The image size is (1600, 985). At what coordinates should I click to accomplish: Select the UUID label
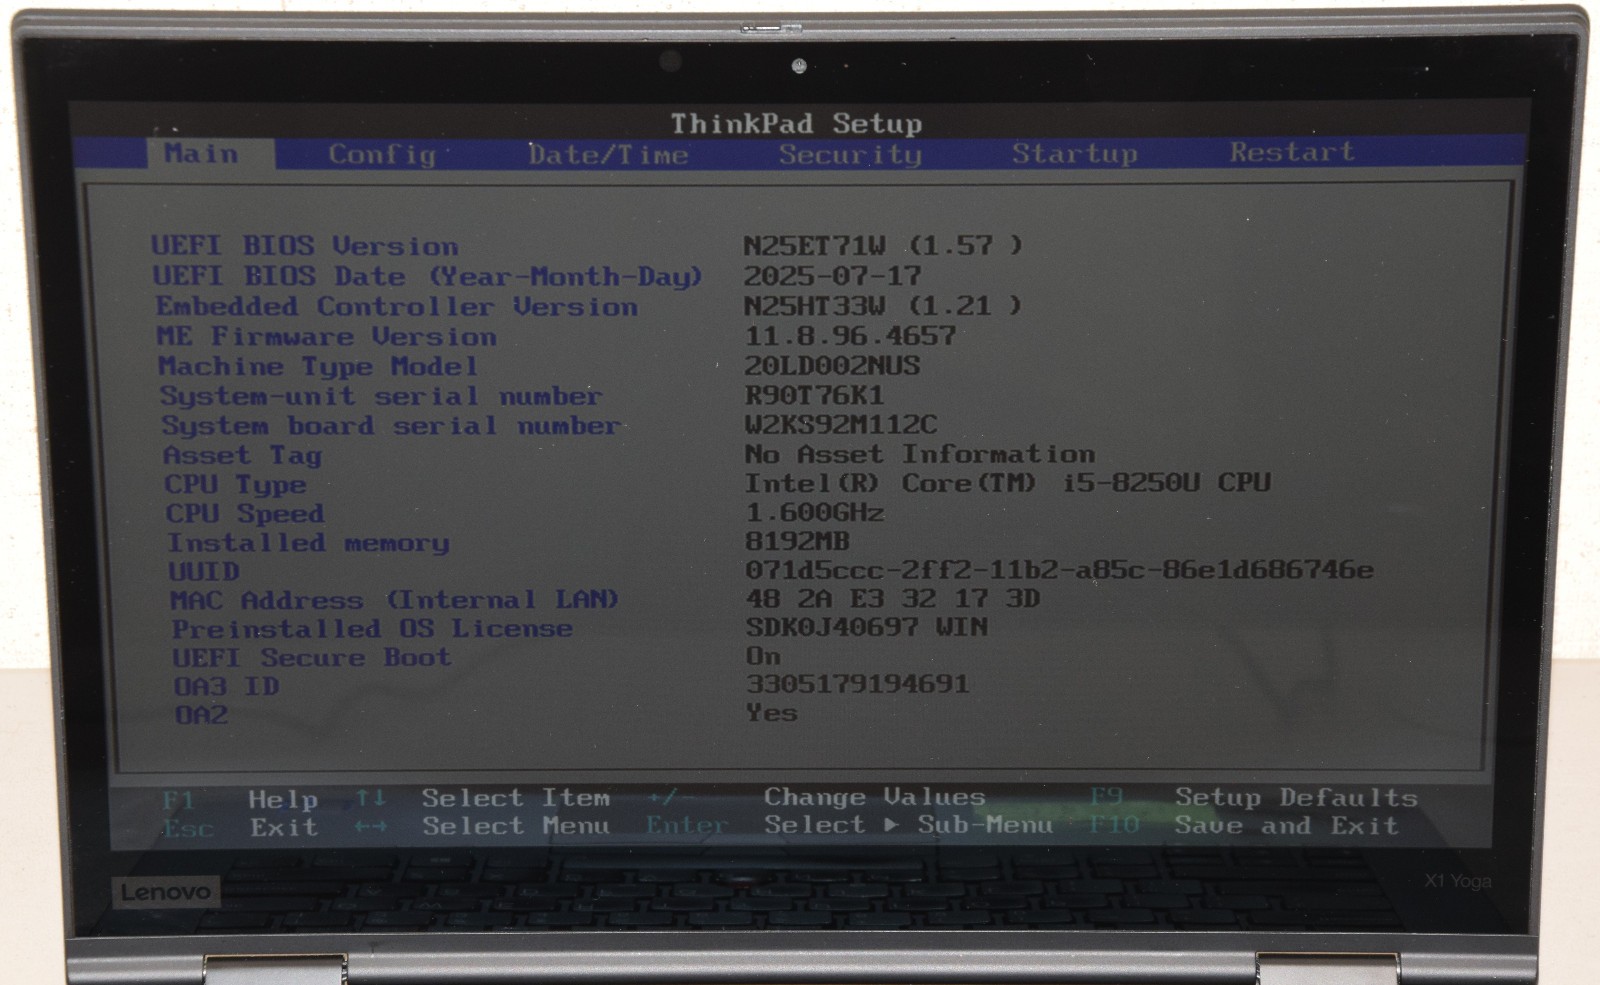204,572
